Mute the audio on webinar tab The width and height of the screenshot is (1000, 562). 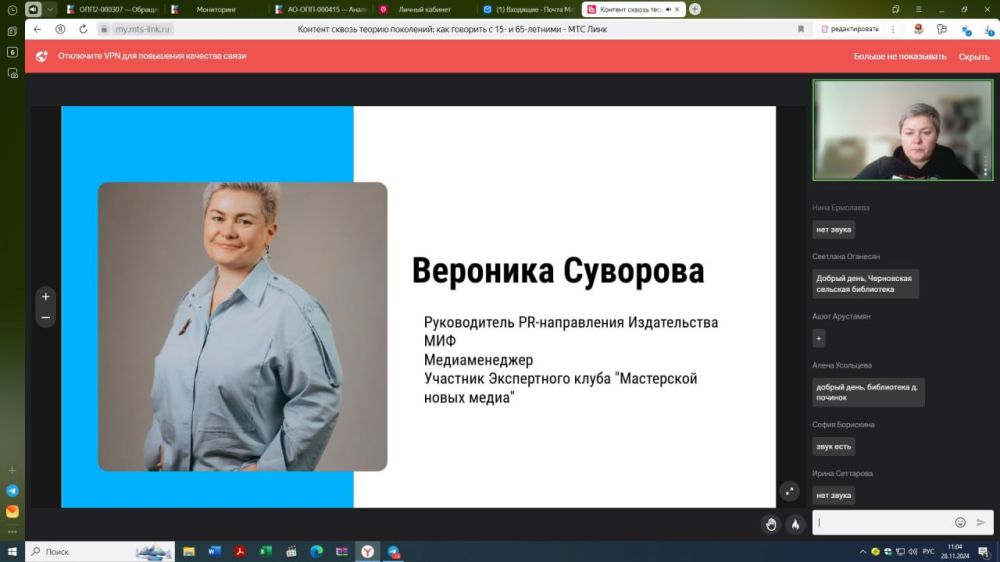pyautogui.click(x=668, y=10)
